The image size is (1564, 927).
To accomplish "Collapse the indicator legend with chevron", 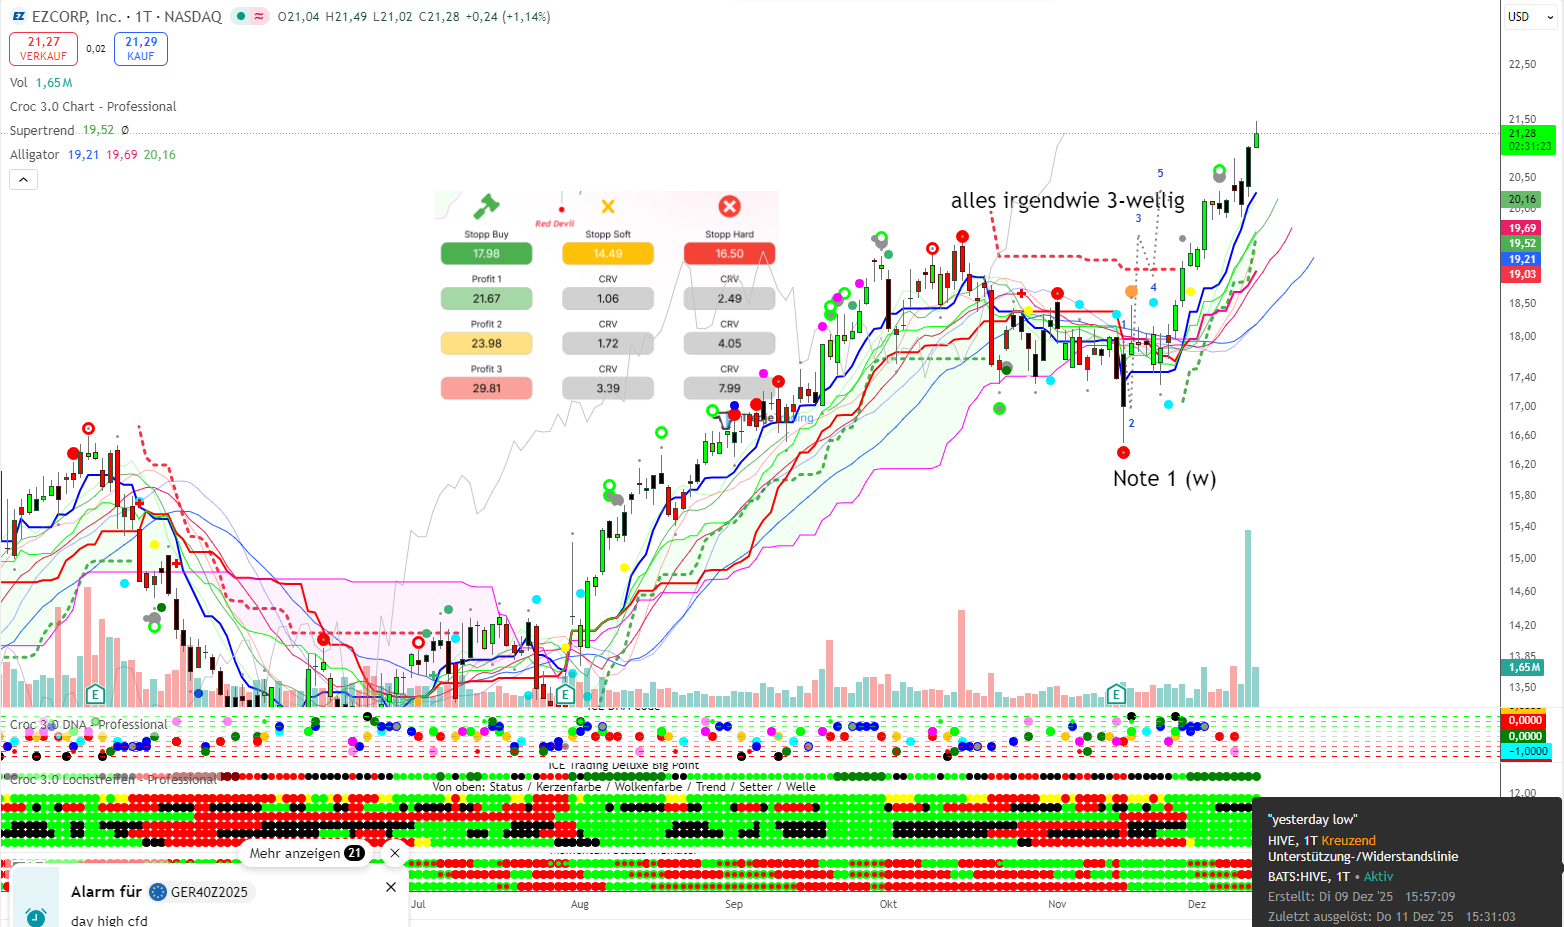I will pos(24,179).
